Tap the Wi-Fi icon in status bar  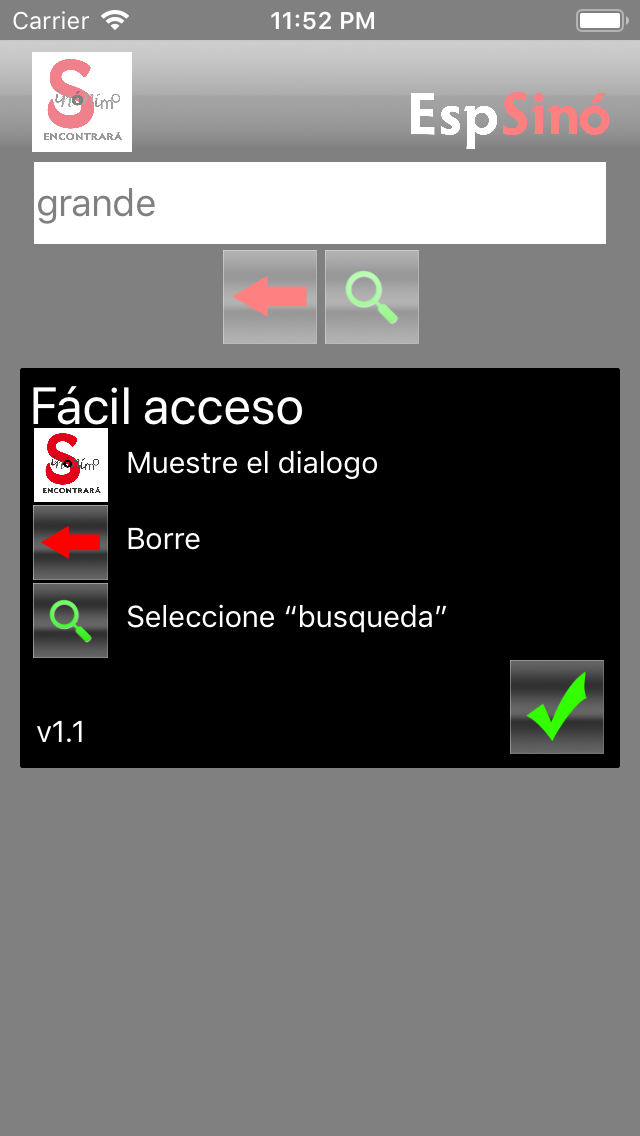point(115,20)
